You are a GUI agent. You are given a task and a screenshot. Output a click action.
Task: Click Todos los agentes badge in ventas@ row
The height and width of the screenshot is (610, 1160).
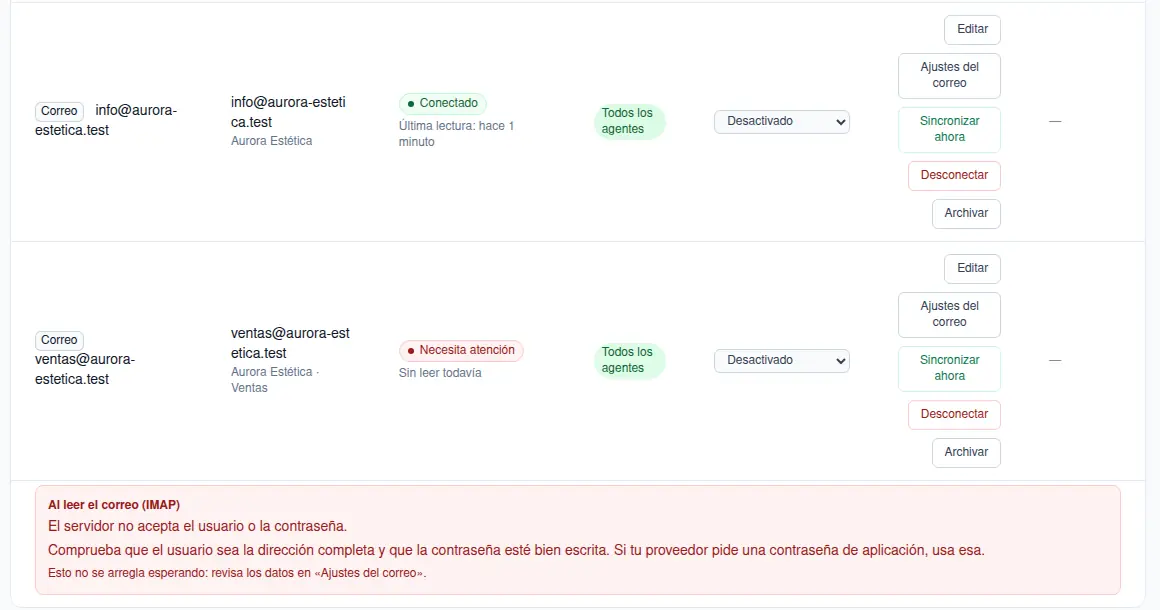coord(630,360)
